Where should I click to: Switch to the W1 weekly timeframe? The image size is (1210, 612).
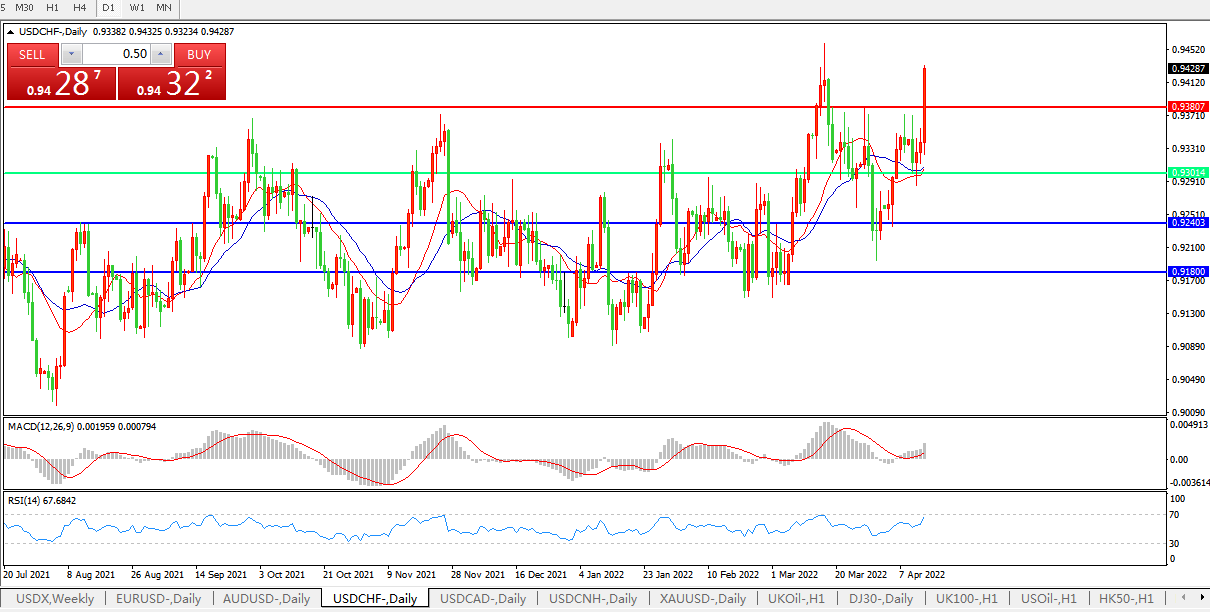[137, 8]
